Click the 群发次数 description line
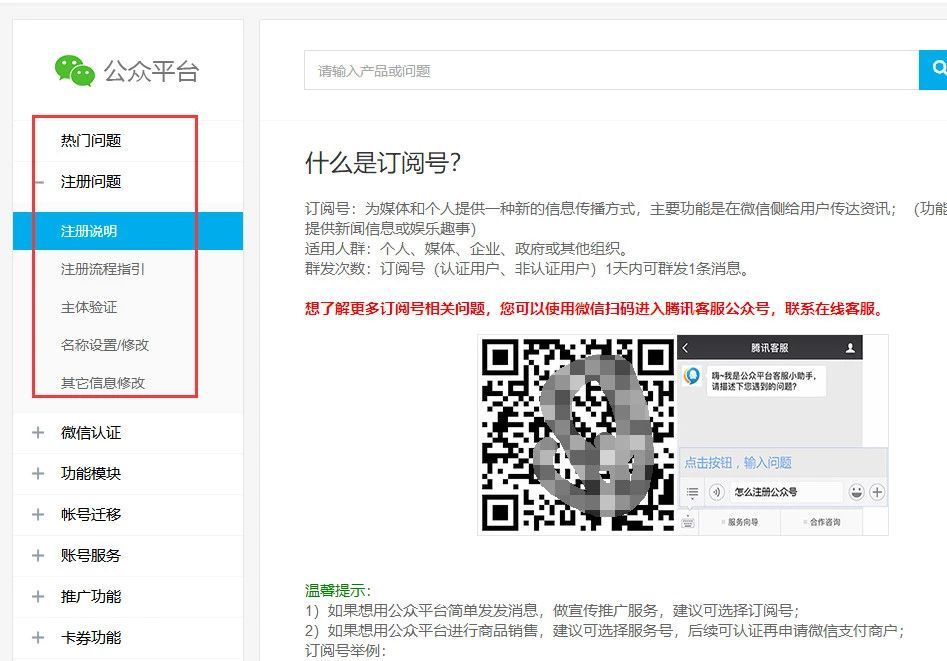This screenshot has height=661, width=947. [x=527, y=269]
